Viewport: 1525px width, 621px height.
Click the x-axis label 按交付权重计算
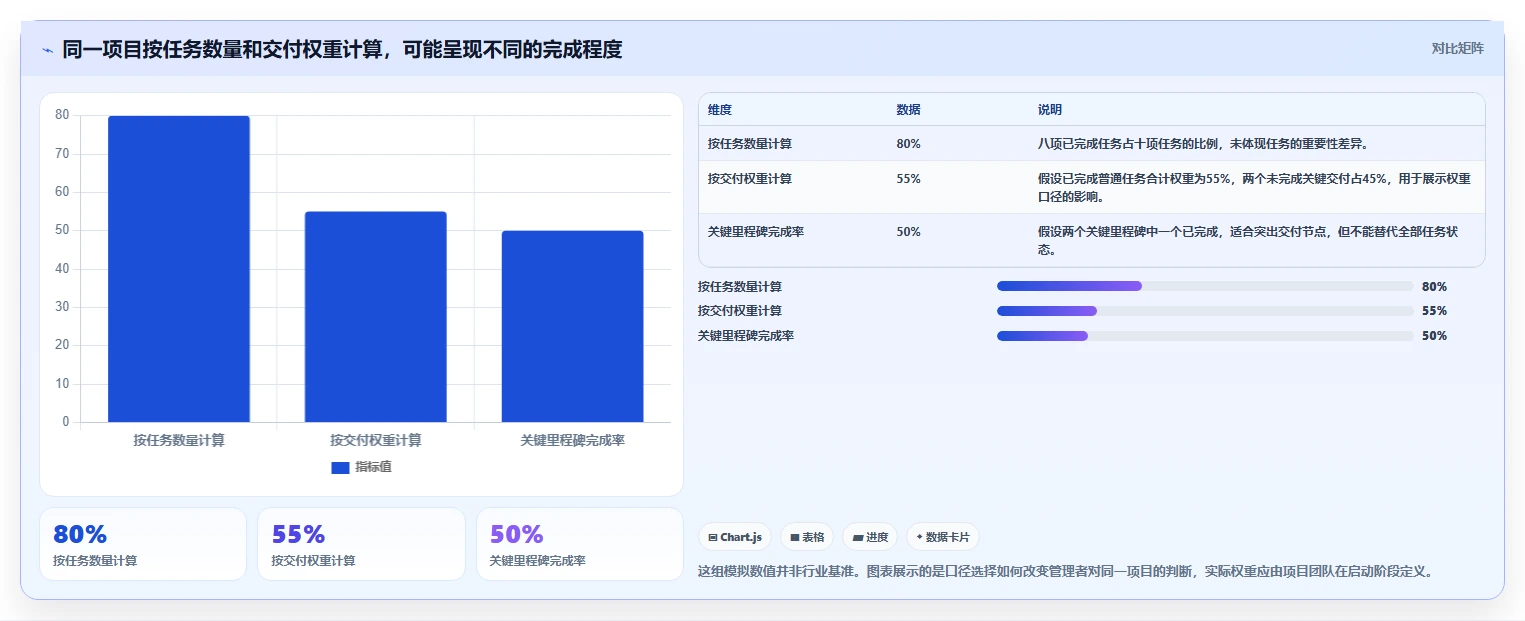pos(376,440)
